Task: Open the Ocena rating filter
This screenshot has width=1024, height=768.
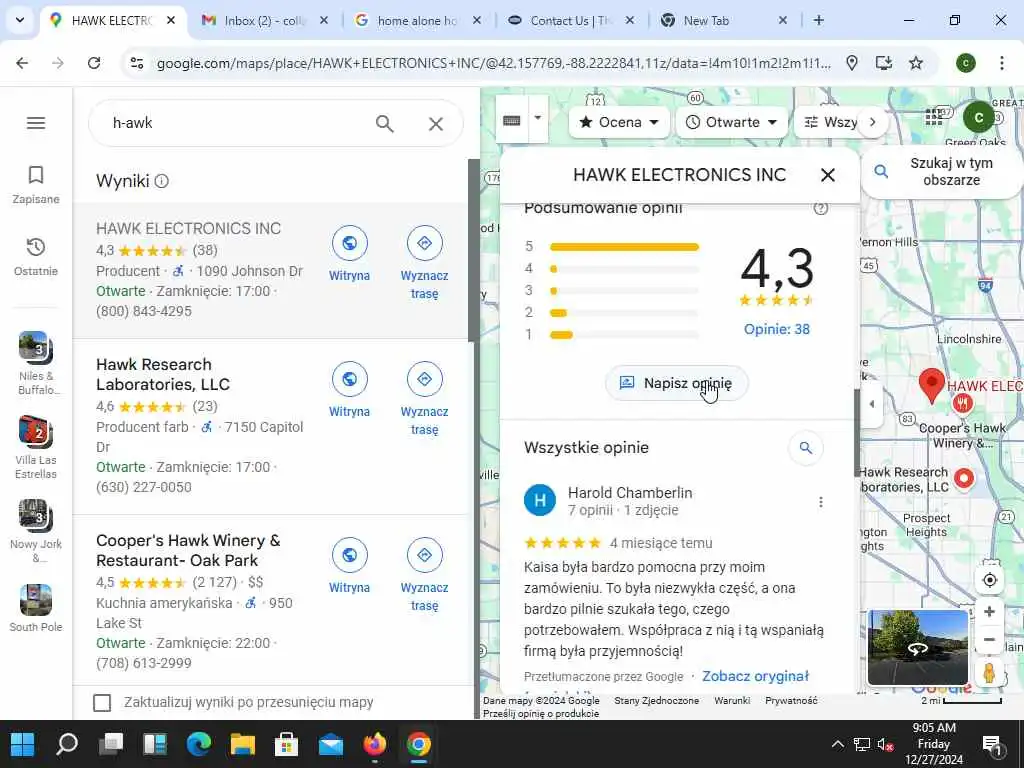Action: pos(619,122)
